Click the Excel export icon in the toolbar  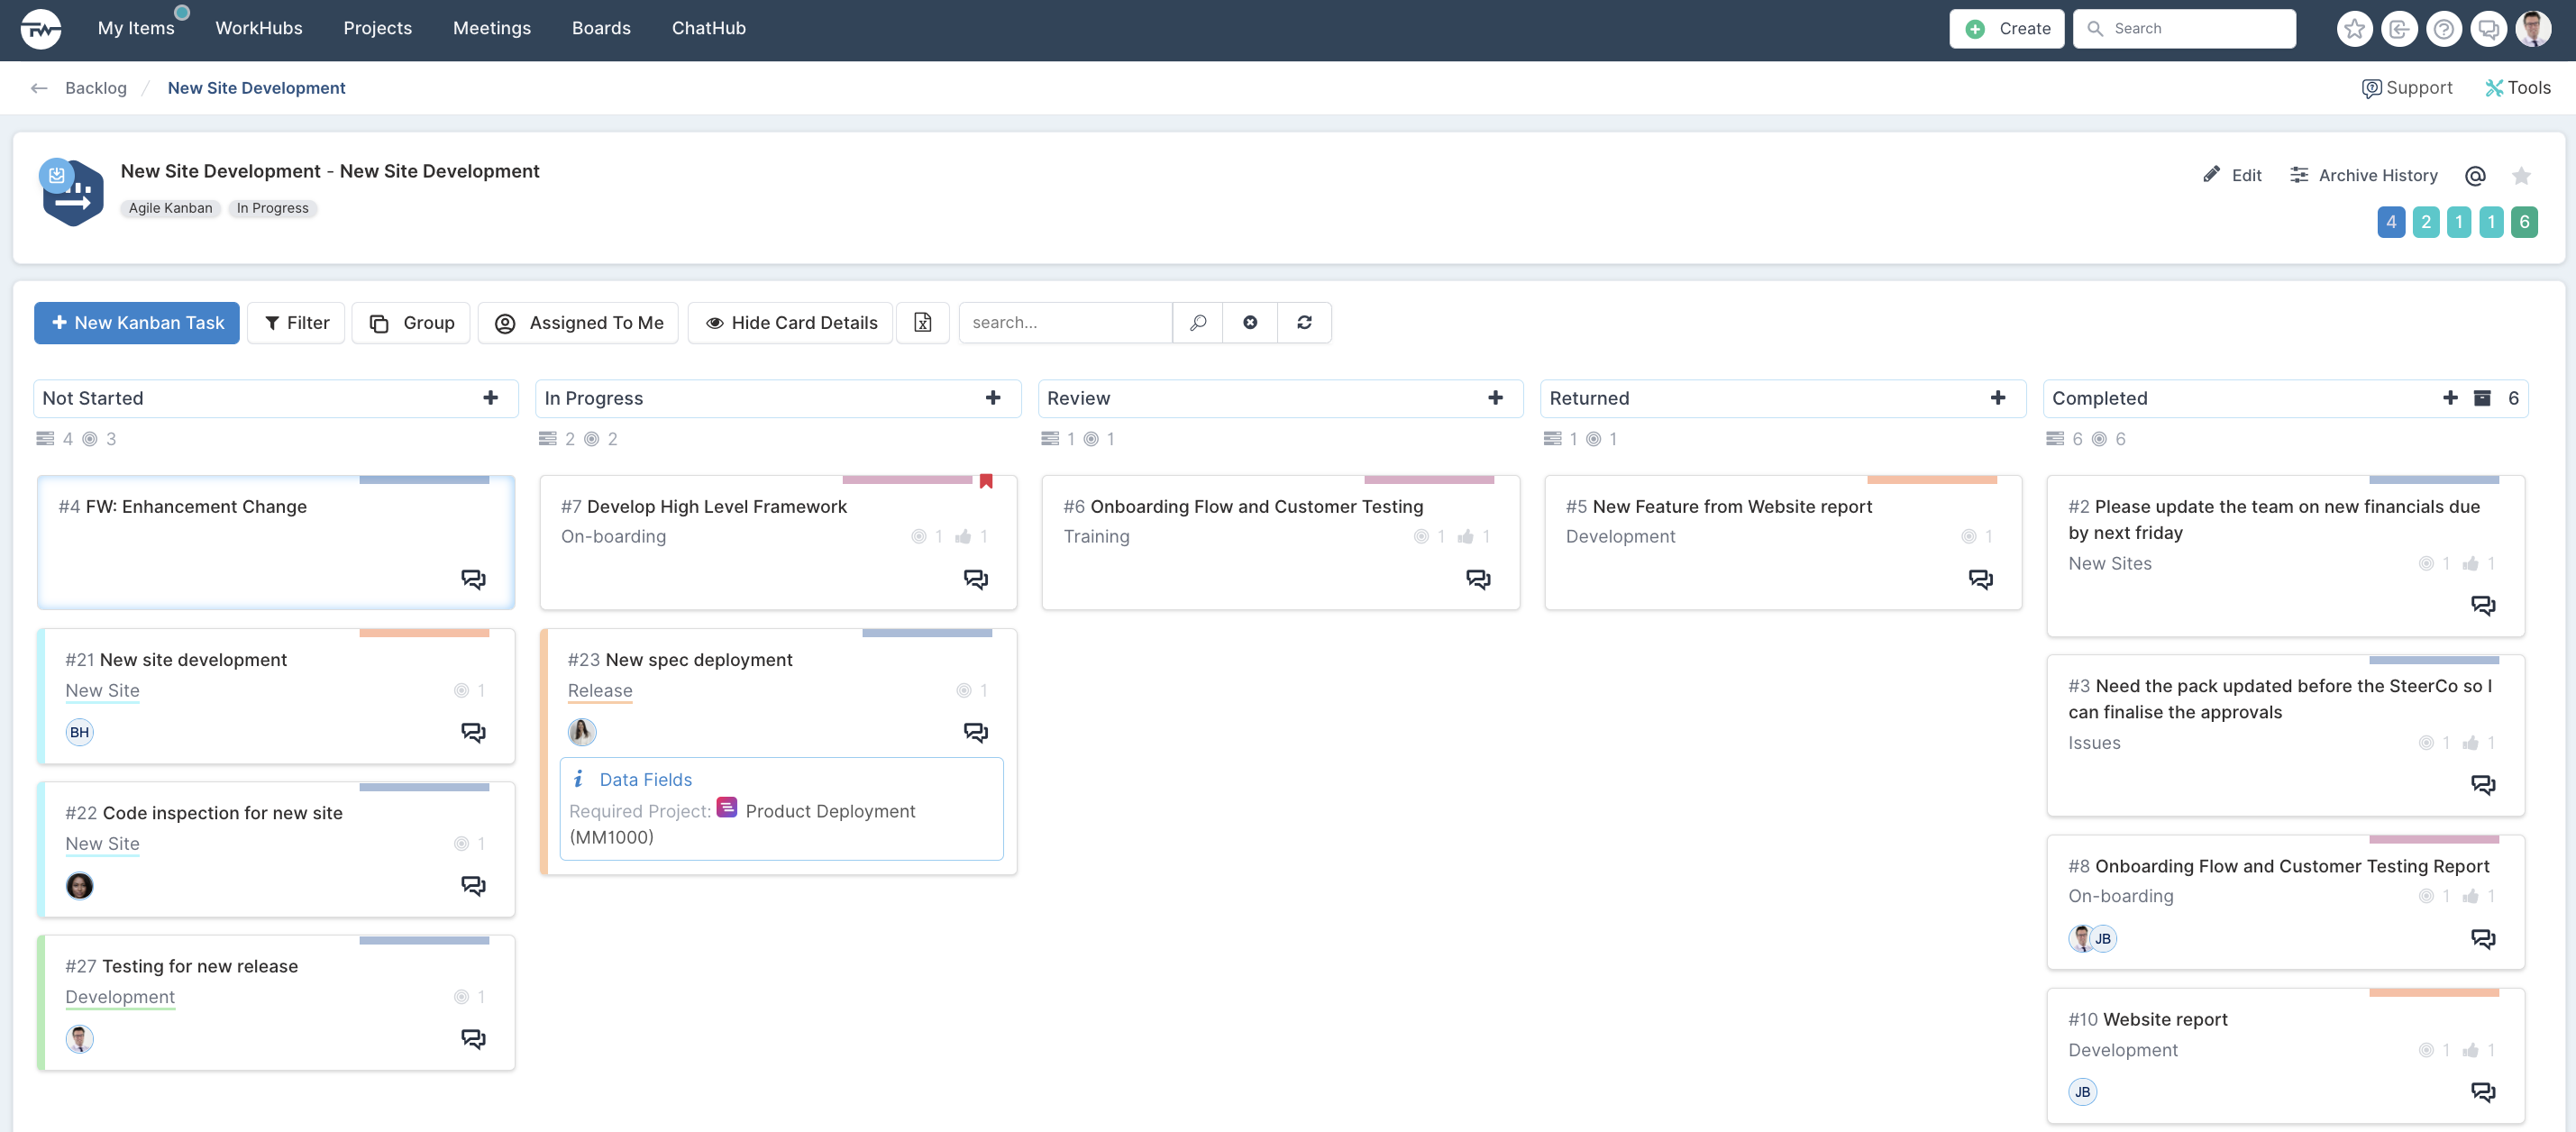(x=922, y=323)
